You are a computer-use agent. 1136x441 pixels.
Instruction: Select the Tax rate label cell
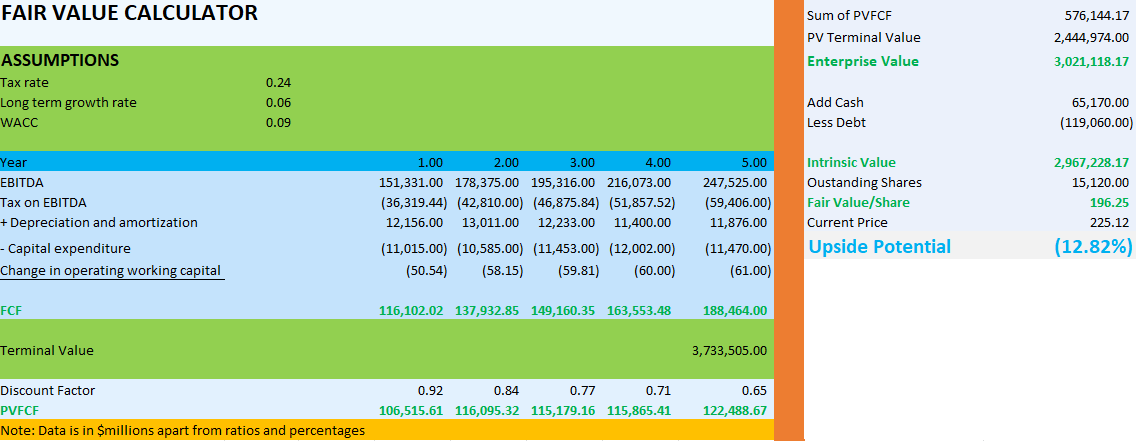point(25,83)
